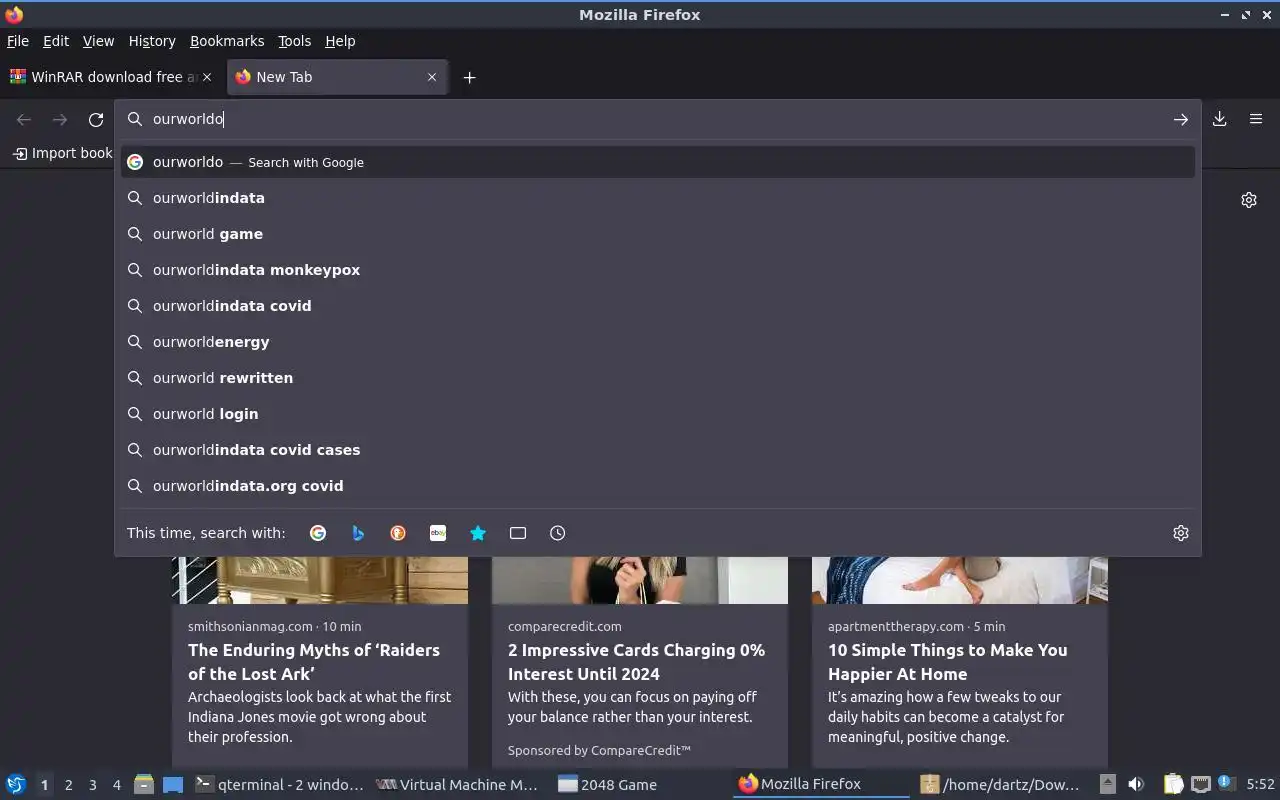This screenshot has height=800, width=1280.
Task: Open the Tools menu
Action: coord(294,41)
